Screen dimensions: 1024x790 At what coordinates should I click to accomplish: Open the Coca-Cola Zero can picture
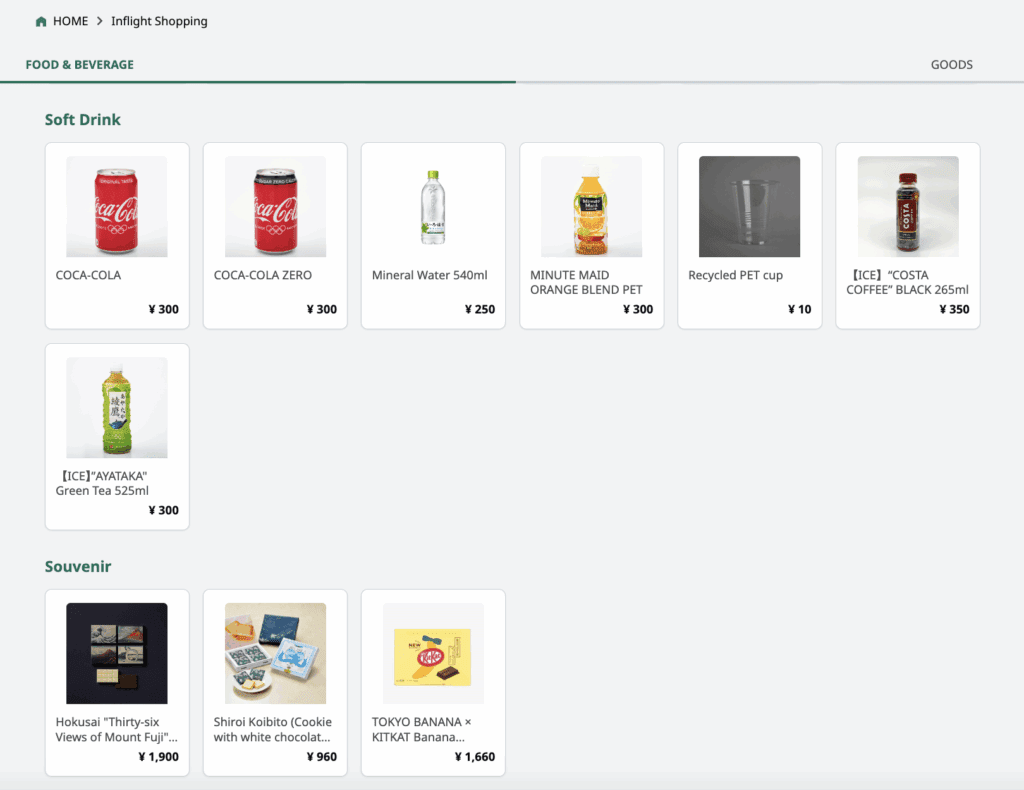pyautogui.click(x=275, y=207)
